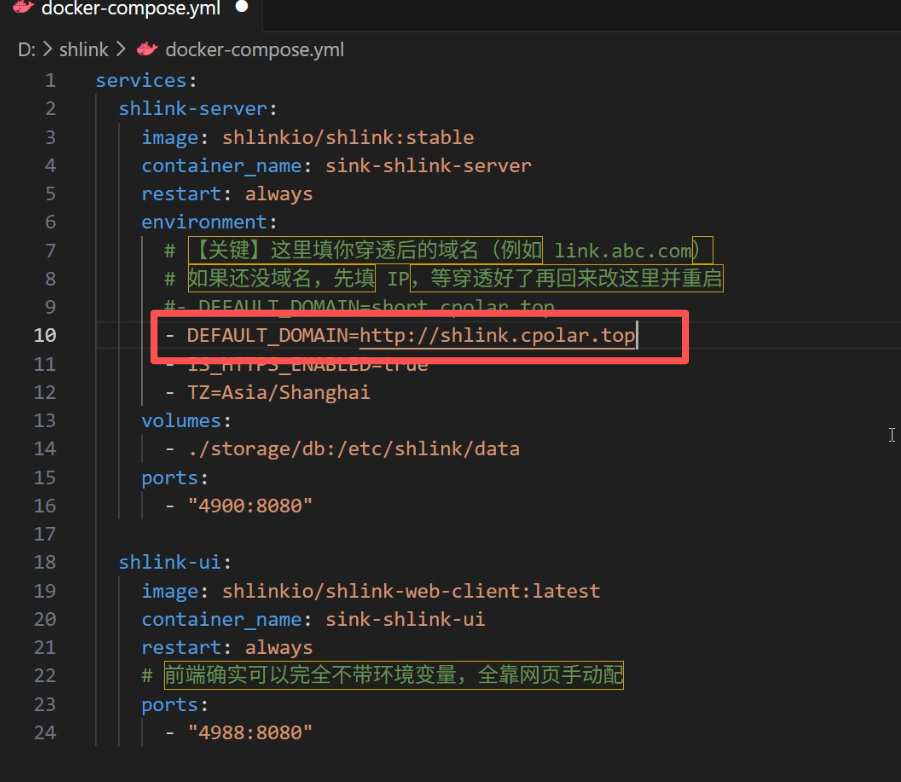Click line number 1 in the gutter
This screenshot has width=901, height=782.
coord(50,80)
